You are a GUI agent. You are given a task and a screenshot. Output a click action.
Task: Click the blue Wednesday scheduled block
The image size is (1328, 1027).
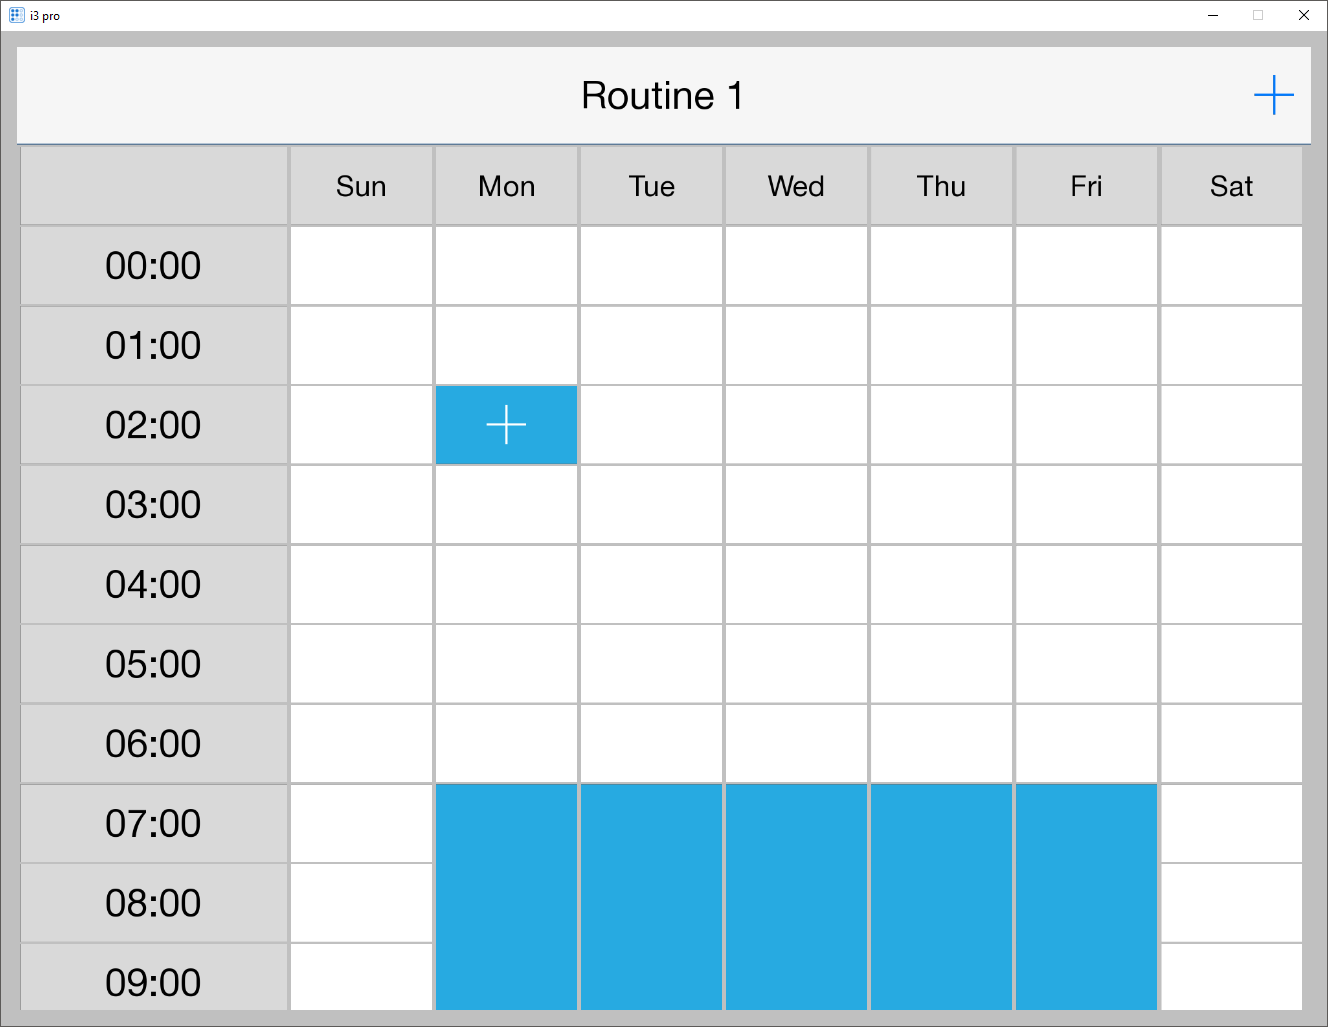pos(796,896)
